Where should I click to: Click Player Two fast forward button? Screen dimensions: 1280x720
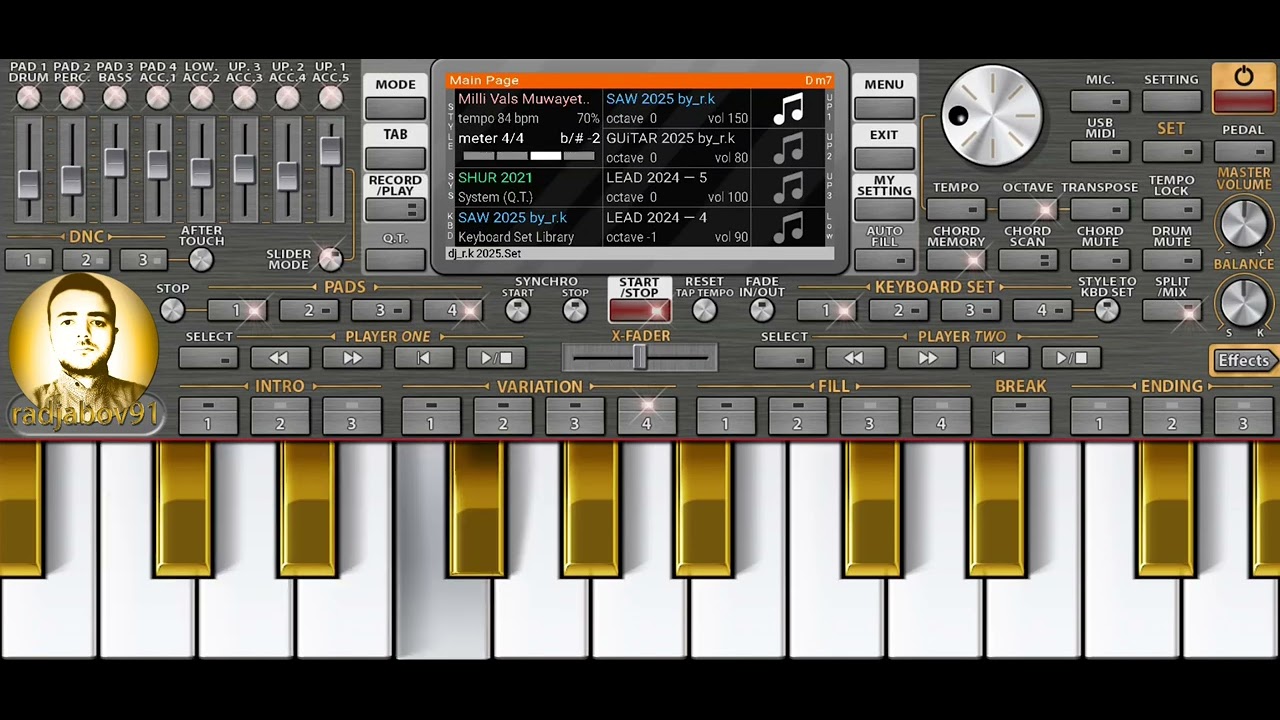[x=927, y=358]
